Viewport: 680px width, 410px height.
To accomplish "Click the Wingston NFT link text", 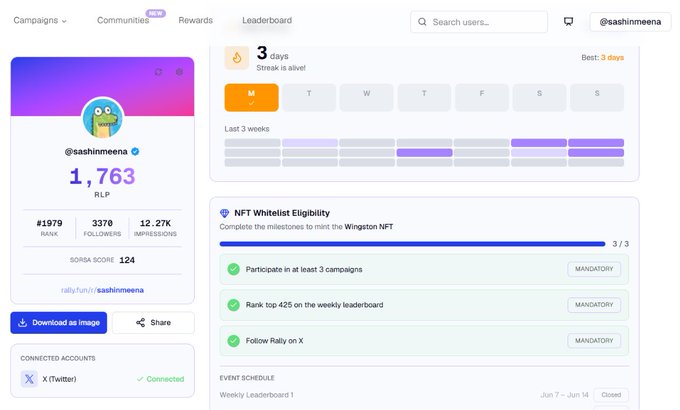I will pyautogui.click(x=369, y=226).
